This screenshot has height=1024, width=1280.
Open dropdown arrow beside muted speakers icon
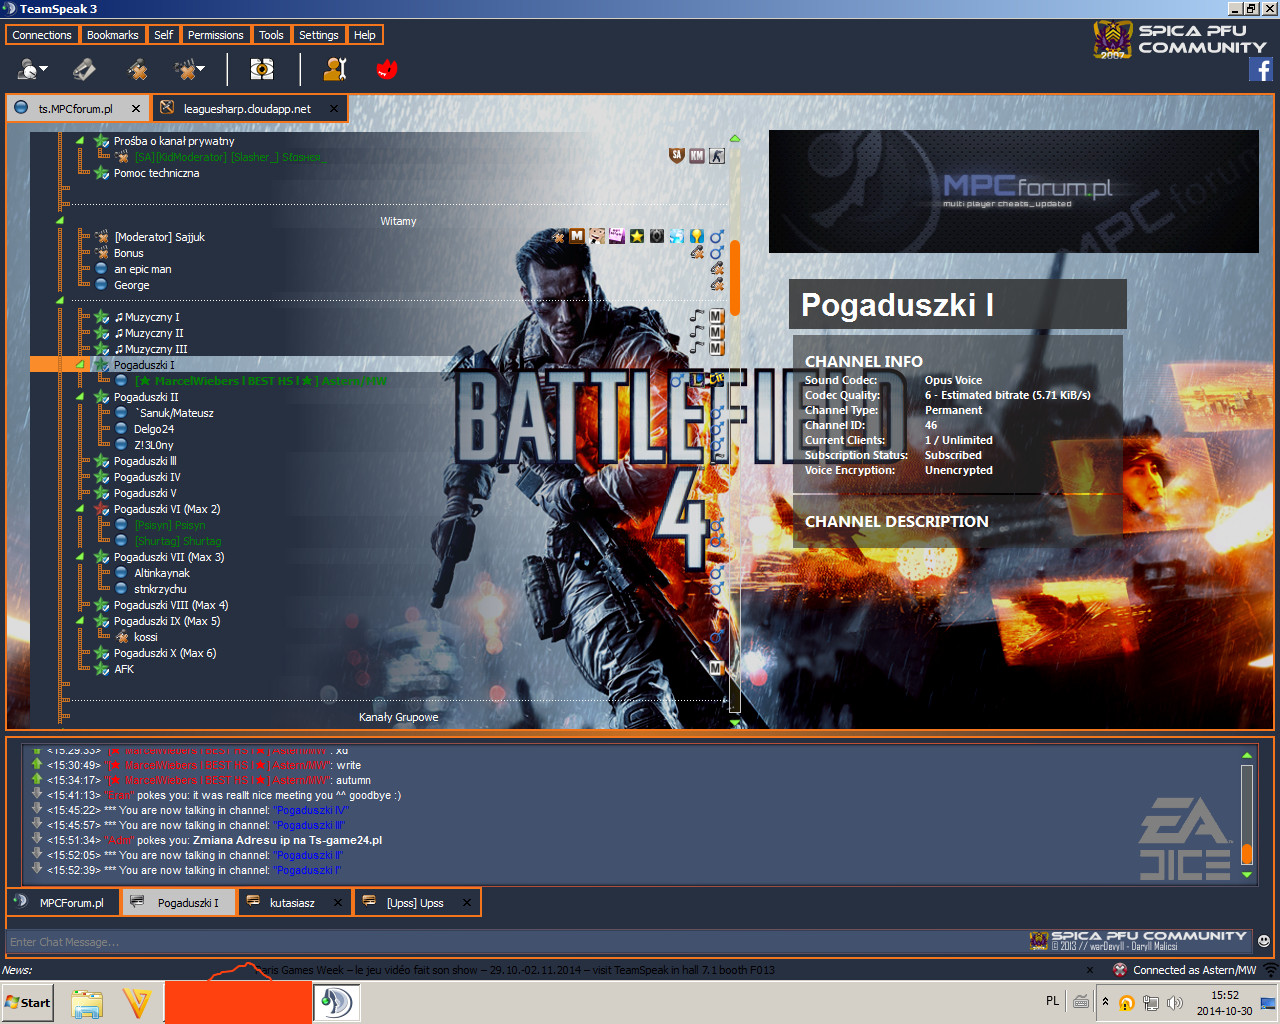coord(201,70)
